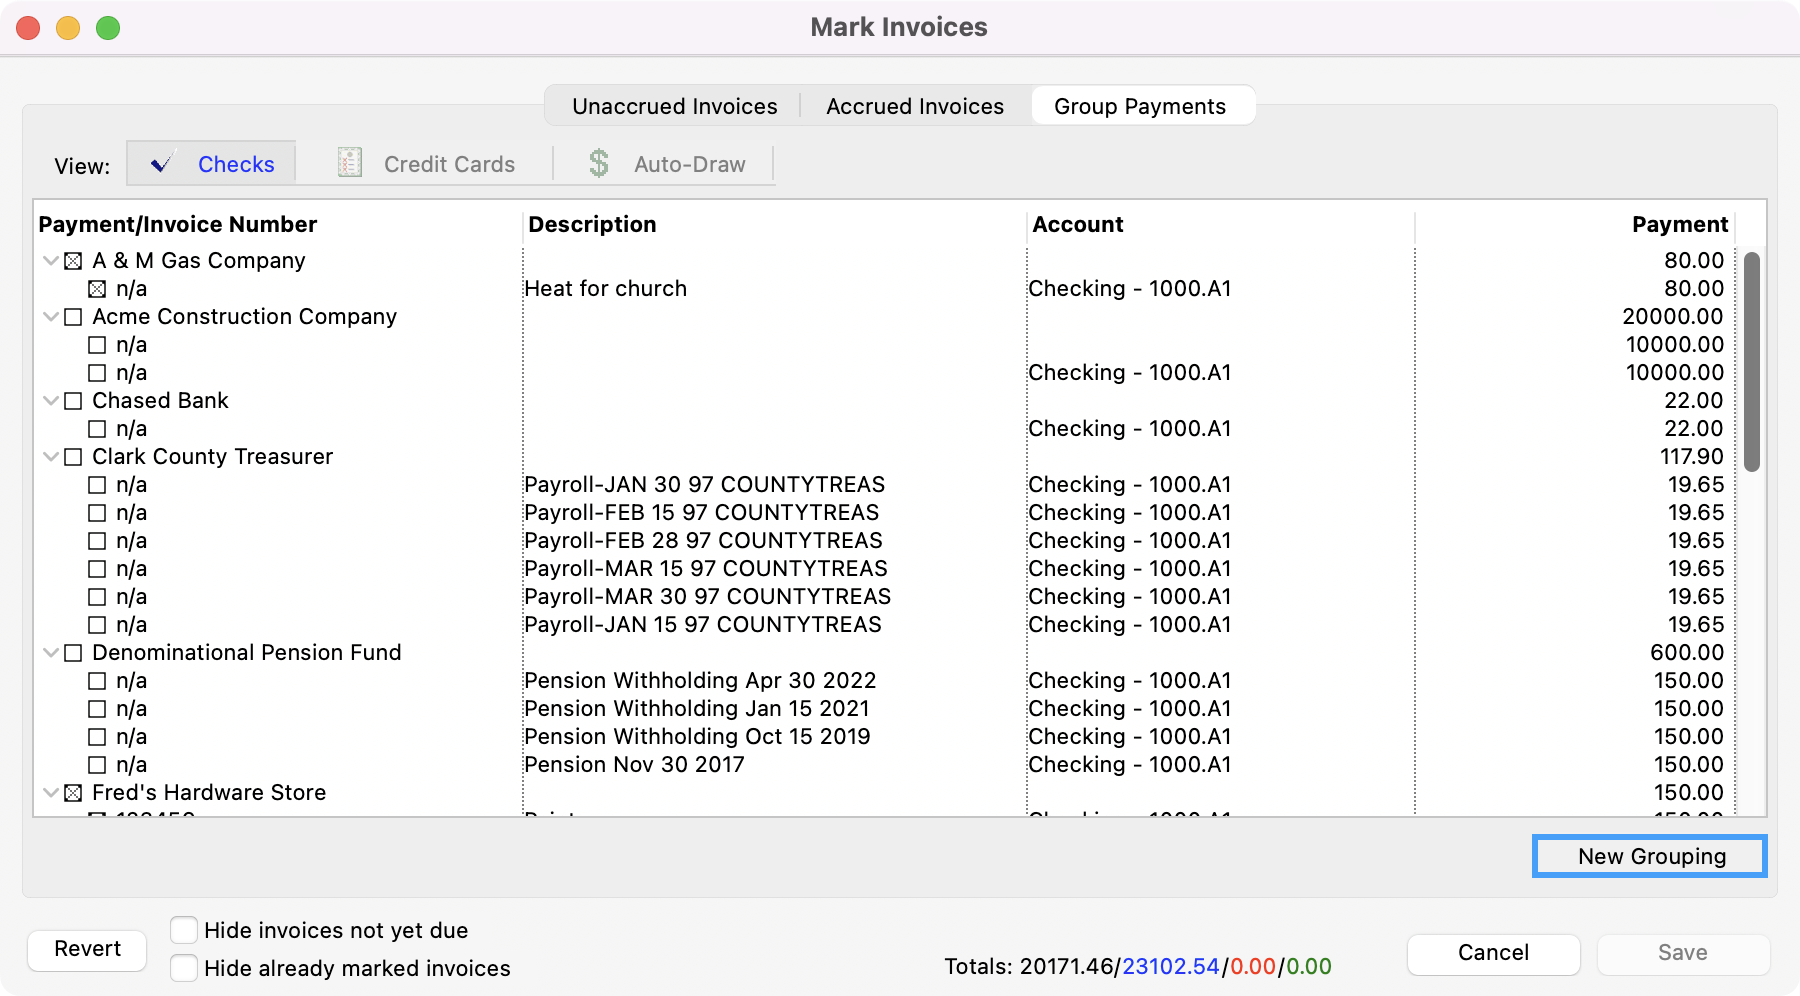The image size is (1800, 996).
Task: Switch to the Unaccrued Invoices tab
Action: pos(674,106)
